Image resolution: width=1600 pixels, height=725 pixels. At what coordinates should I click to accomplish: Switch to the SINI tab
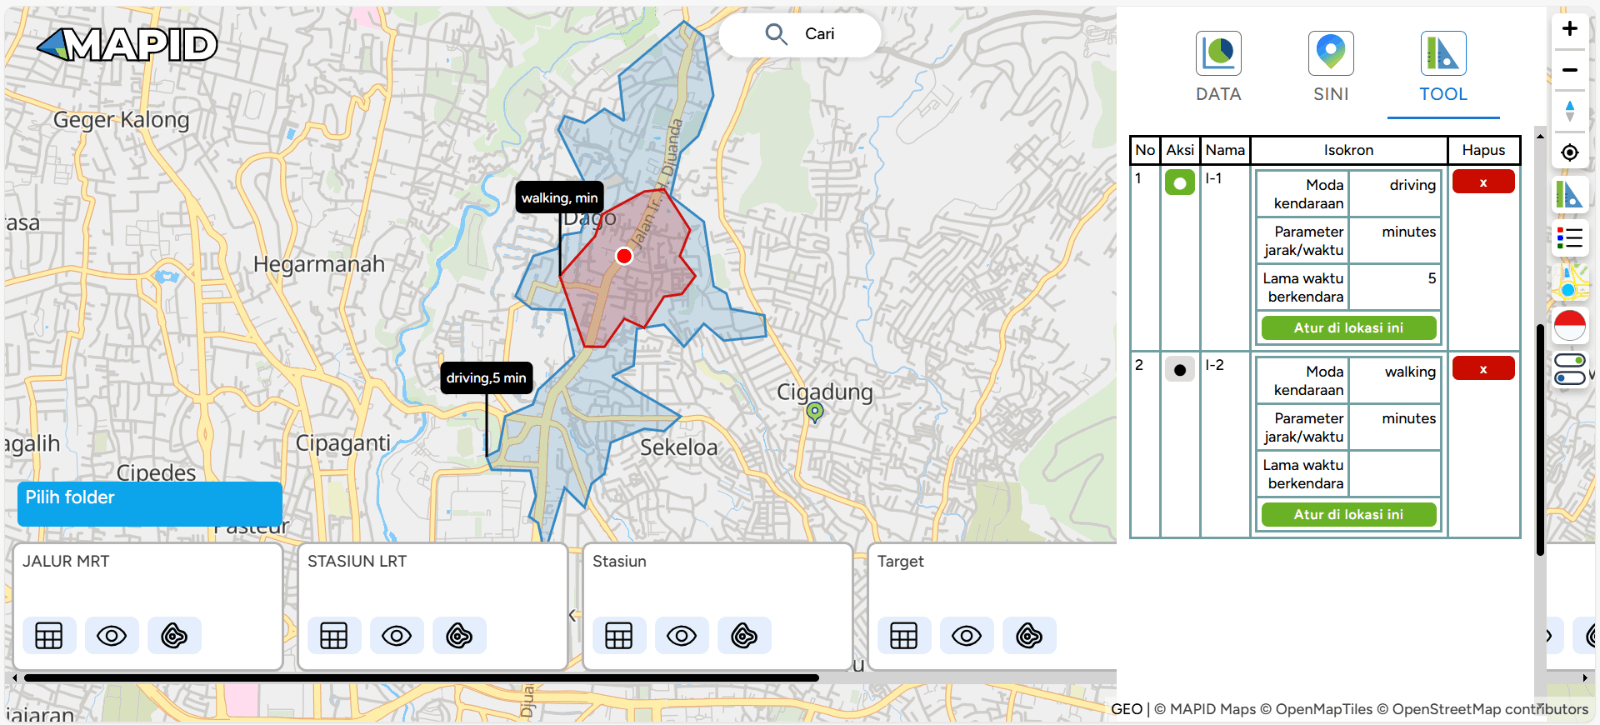(1331, 67)
